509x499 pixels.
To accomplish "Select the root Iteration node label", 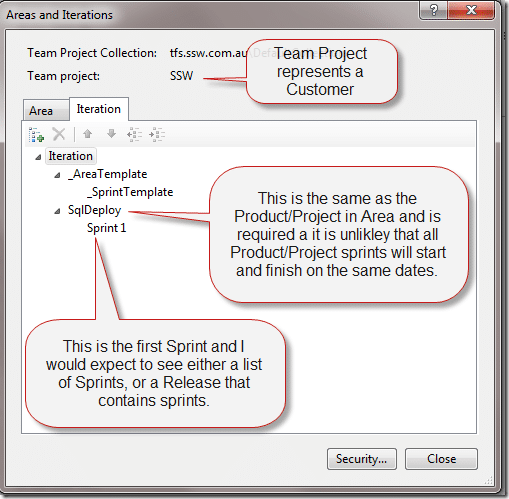I will (x=71, y=156).
